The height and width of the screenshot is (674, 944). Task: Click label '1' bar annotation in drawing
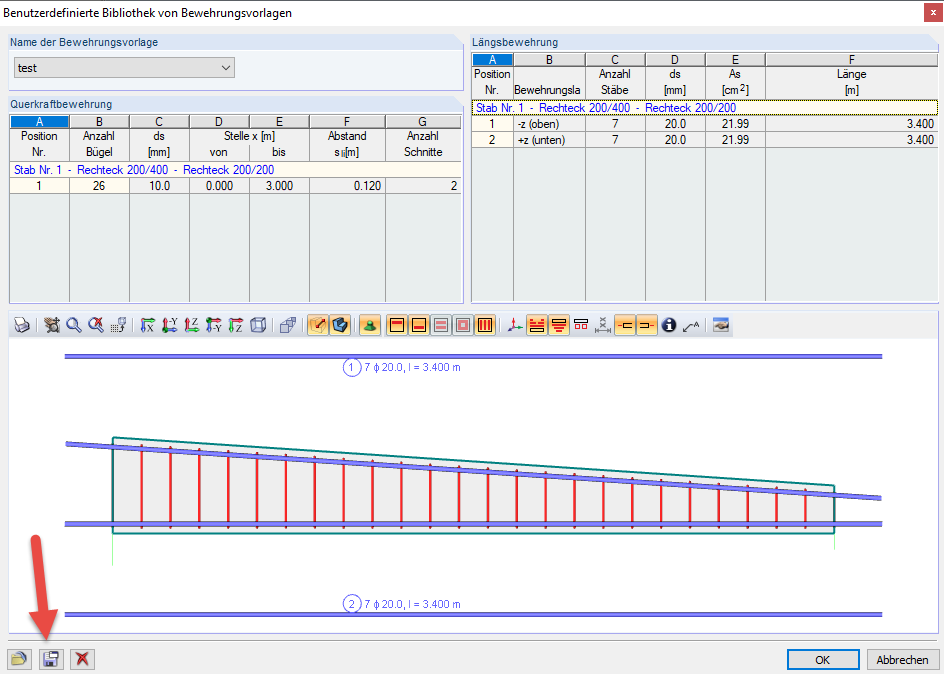(x=402, y=367)
